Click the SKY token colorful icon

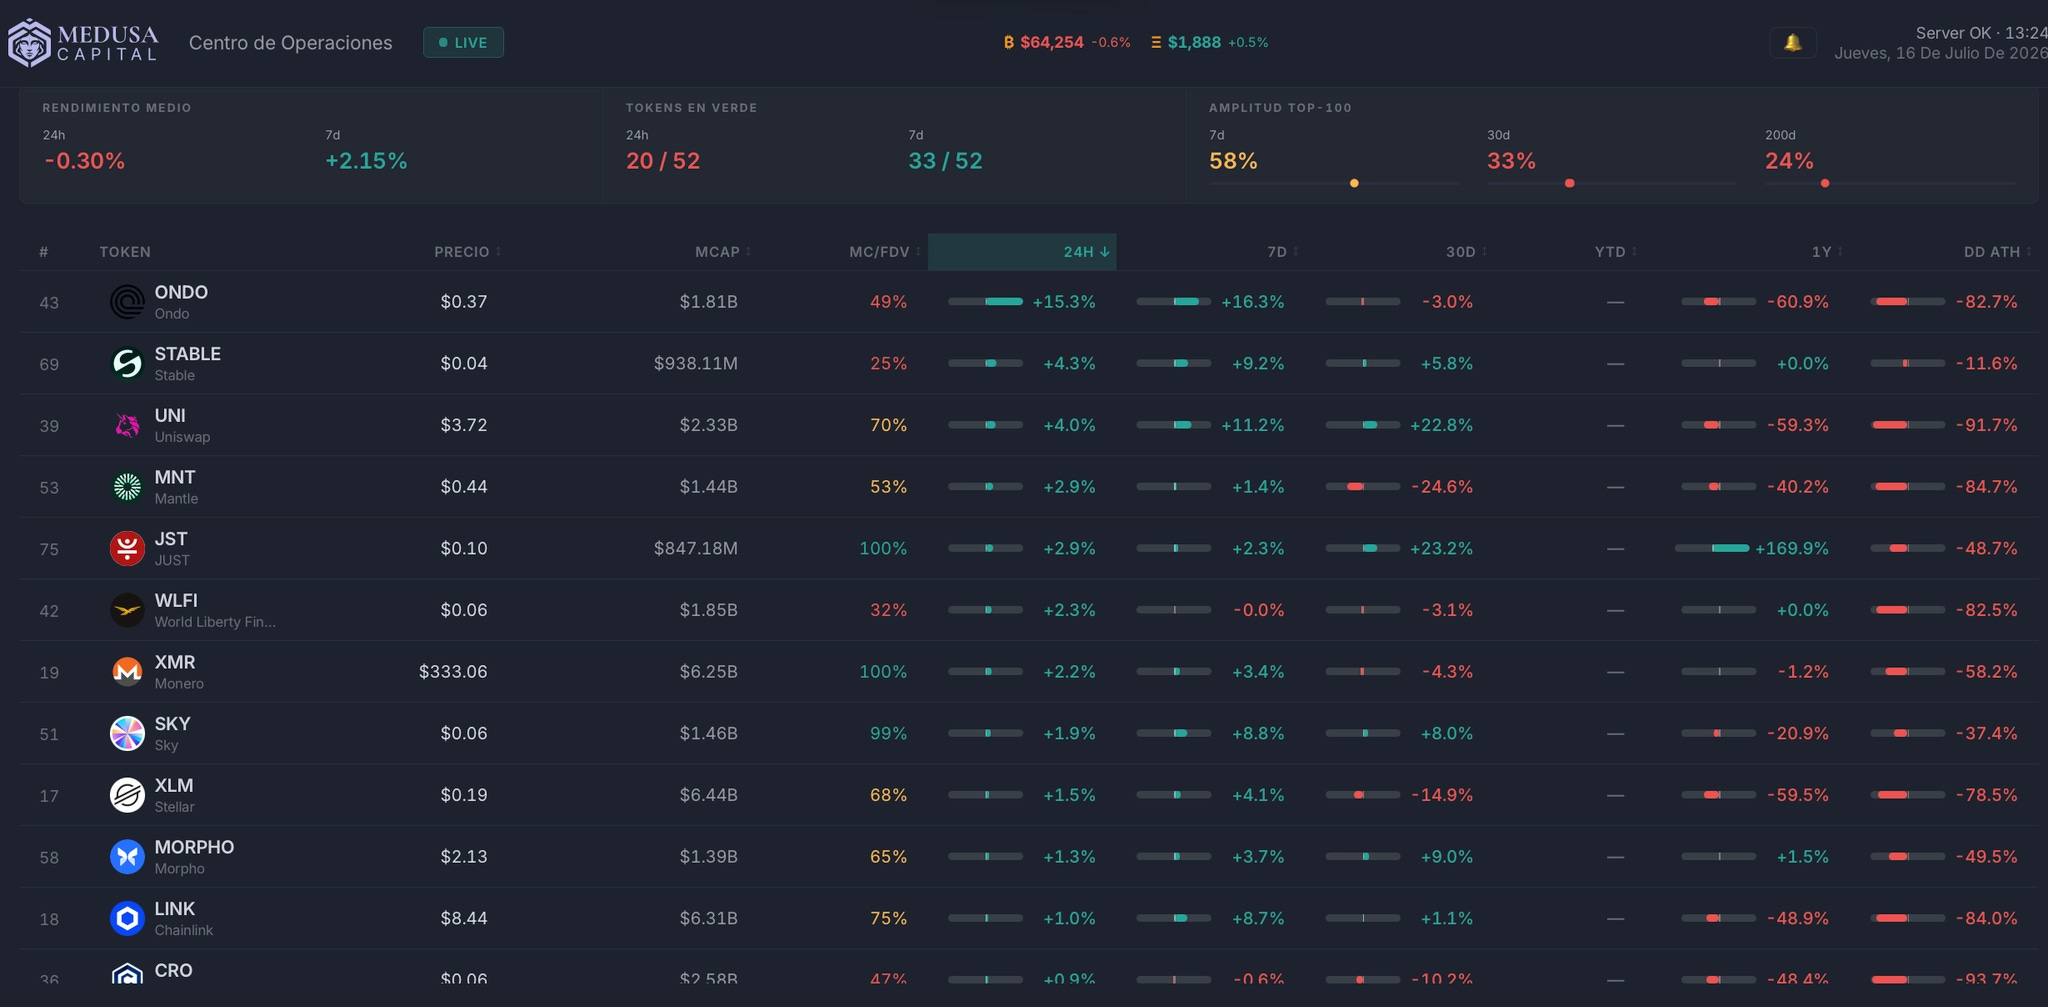(127, 733)
